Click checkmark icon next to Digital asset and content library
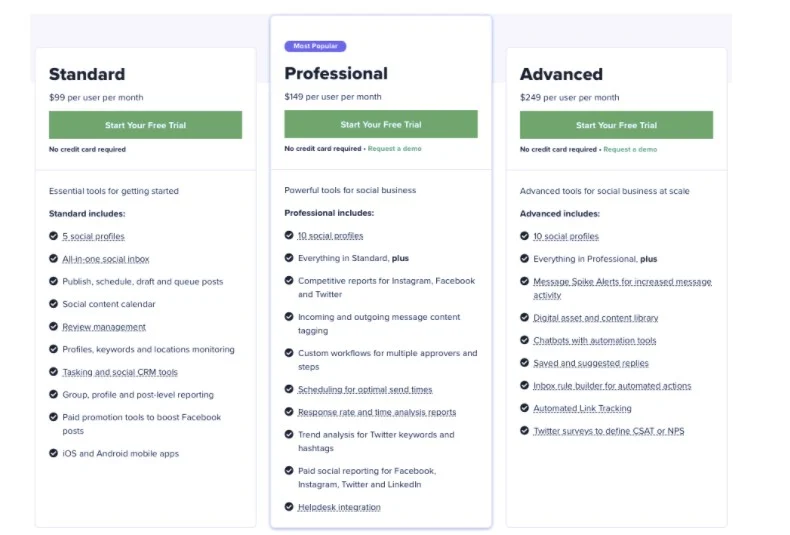790x535 pixels. click(524, 318)
